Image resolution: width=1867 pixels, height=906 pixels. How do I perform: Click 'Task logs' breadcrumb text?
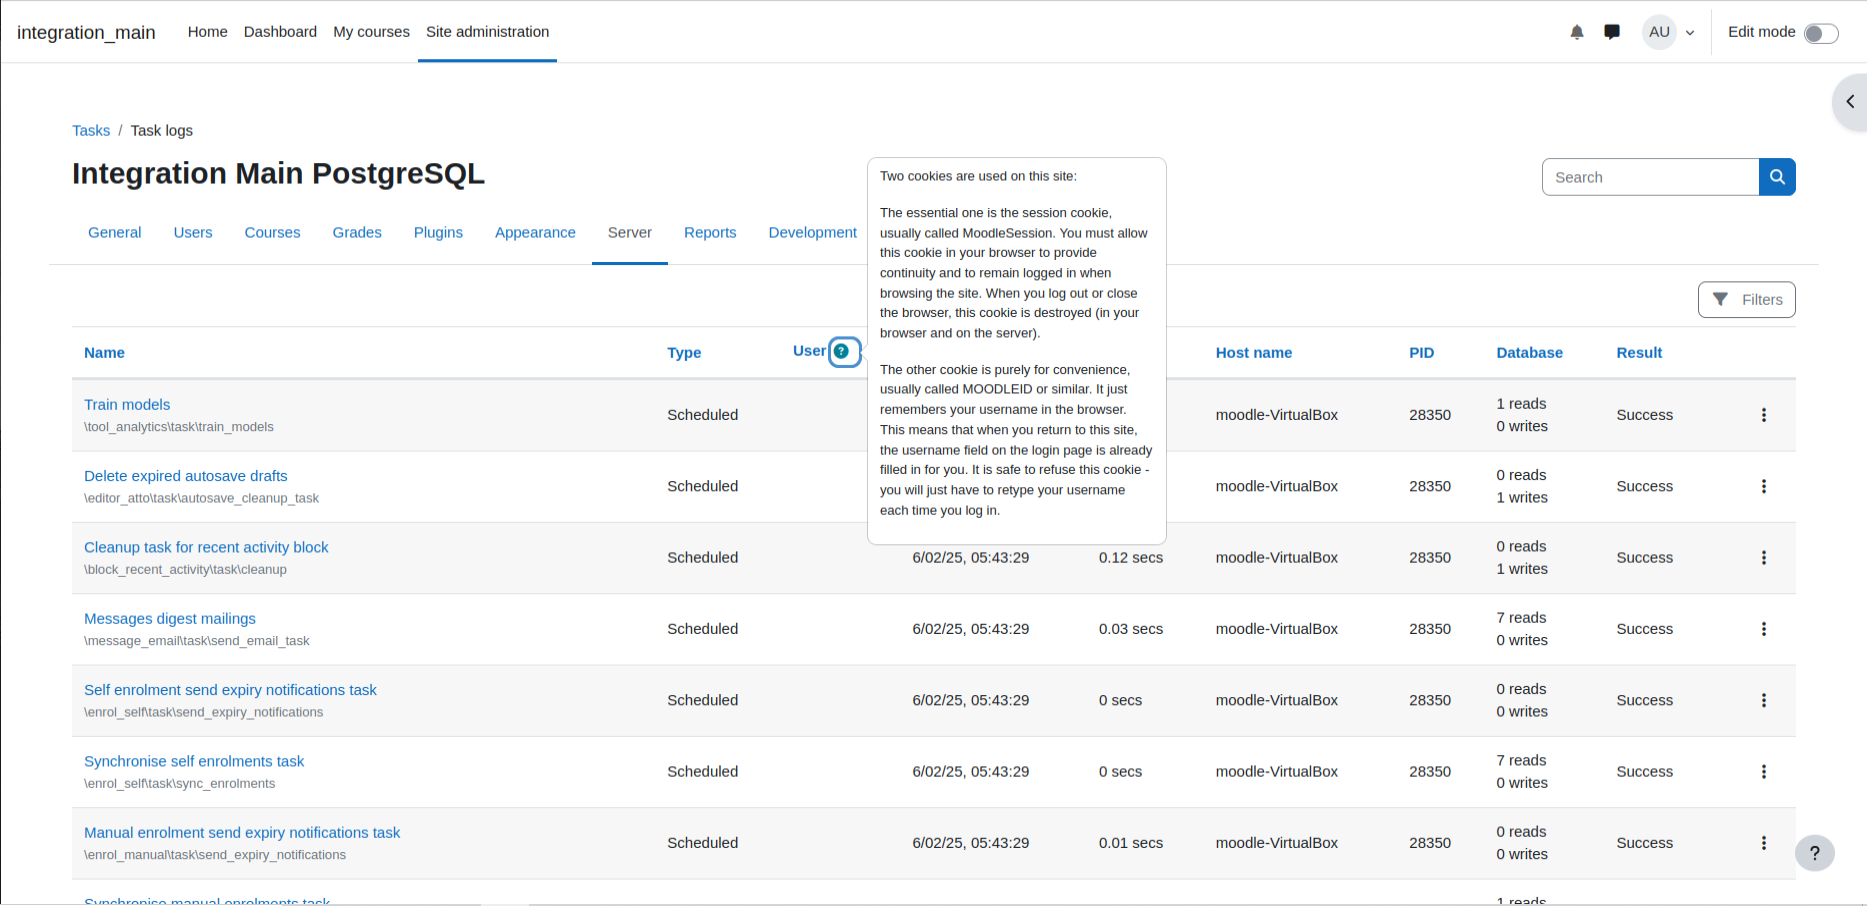(x=161, y=131)
